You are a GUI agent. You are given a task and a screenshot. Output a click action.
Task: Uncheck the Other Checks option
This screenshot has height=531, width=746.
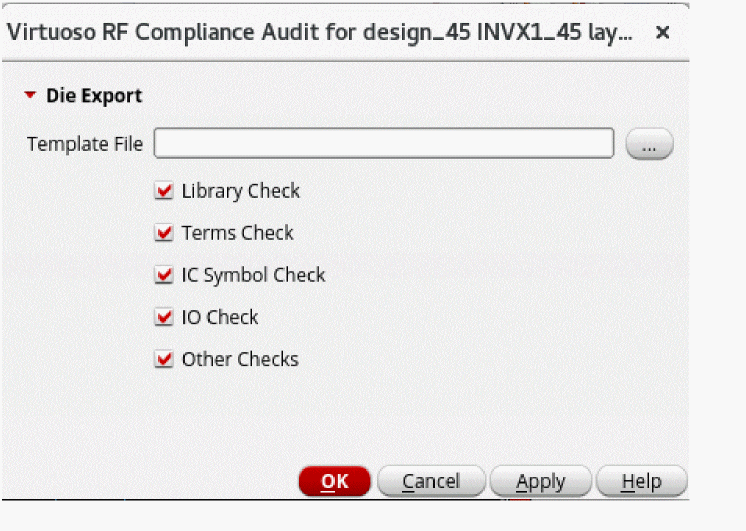pos(164,359)
